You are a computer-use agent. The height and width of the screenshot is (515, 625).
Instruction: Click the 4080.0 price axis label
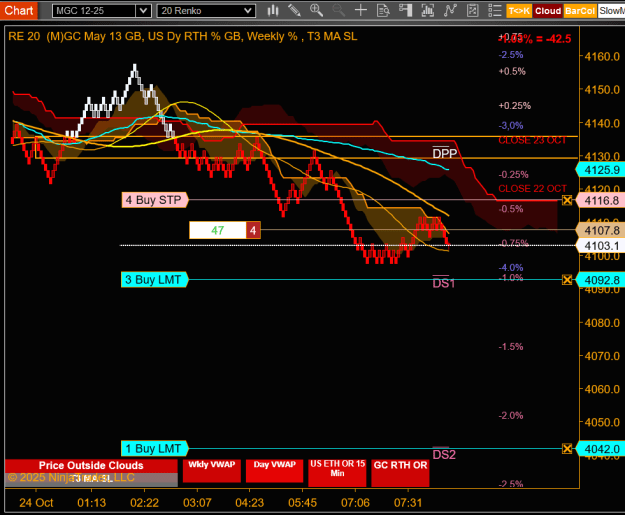point(602,322)
